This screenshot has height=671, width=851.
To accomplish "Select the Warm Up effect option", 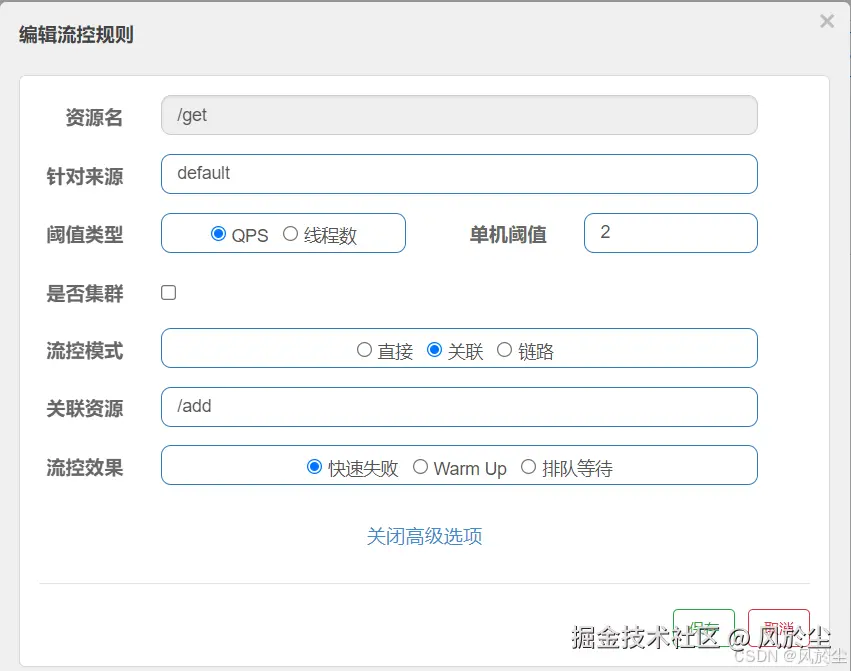I will coord(421,466).
